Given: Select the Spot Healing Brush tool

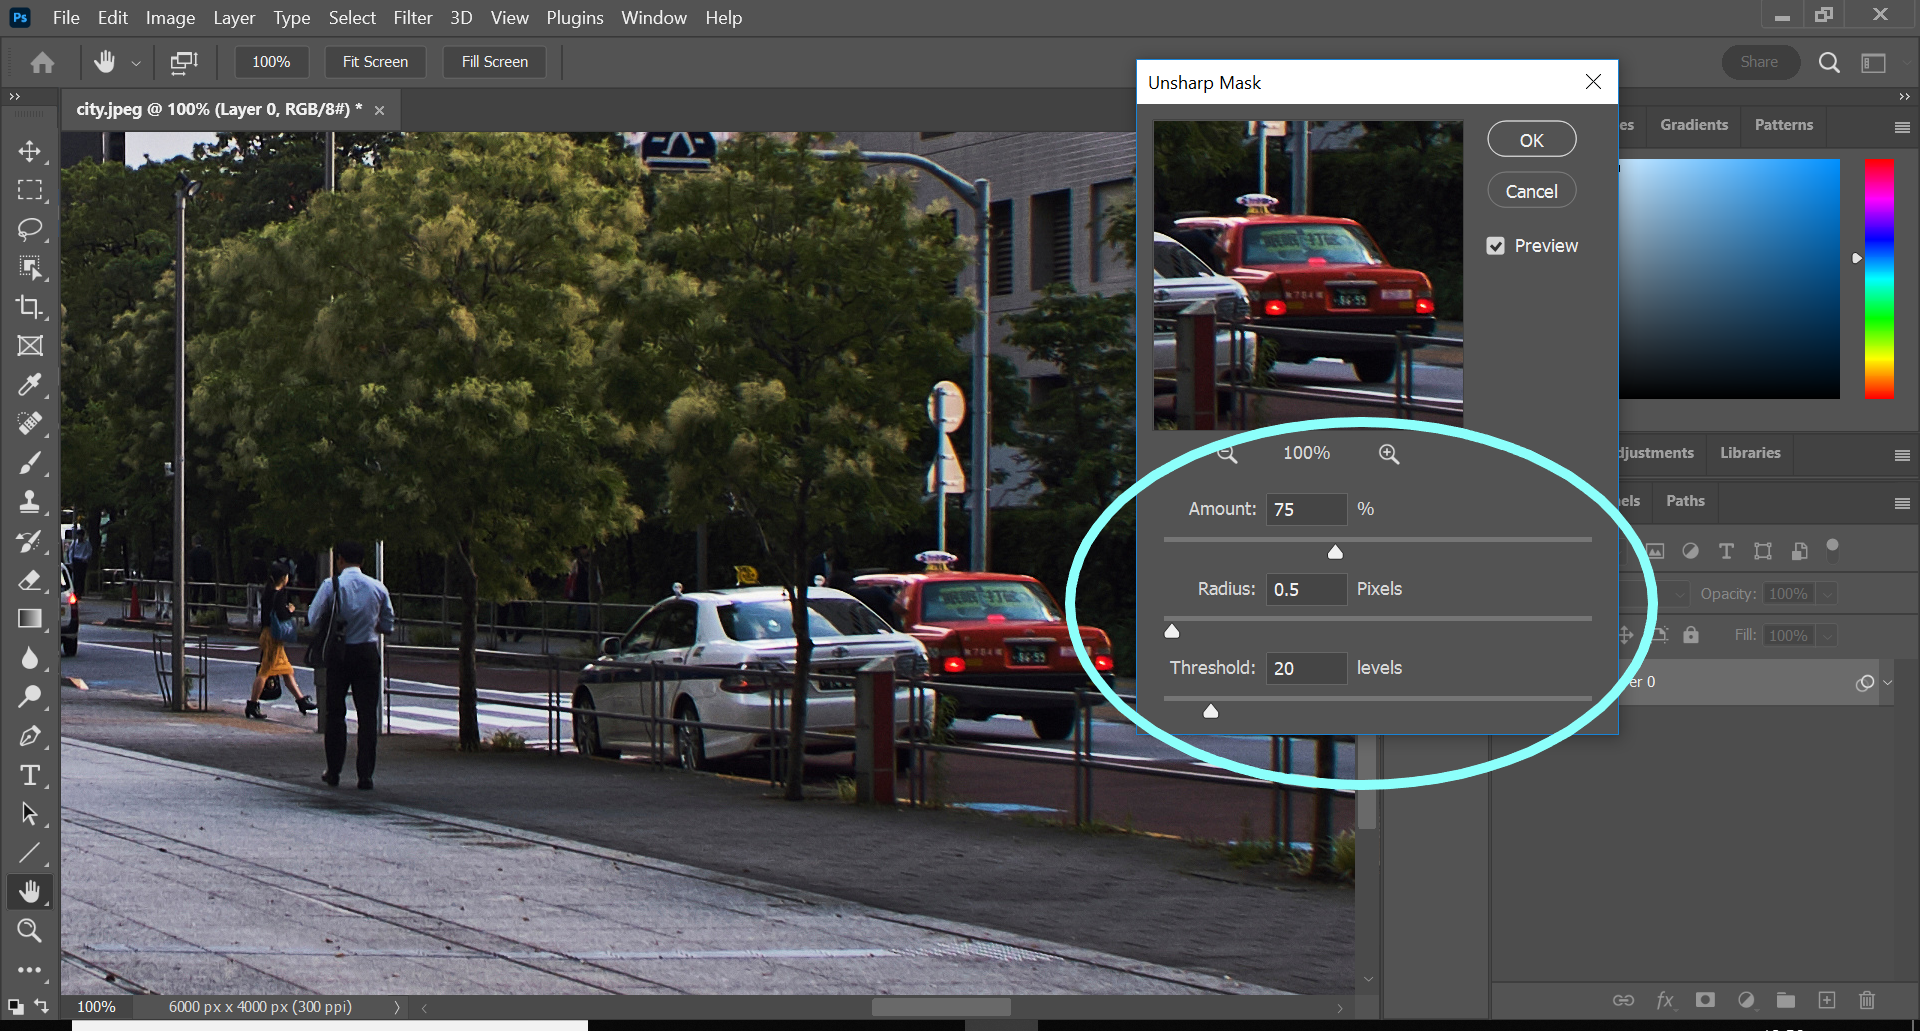Looking at the screenshot, I should (30, 424).
